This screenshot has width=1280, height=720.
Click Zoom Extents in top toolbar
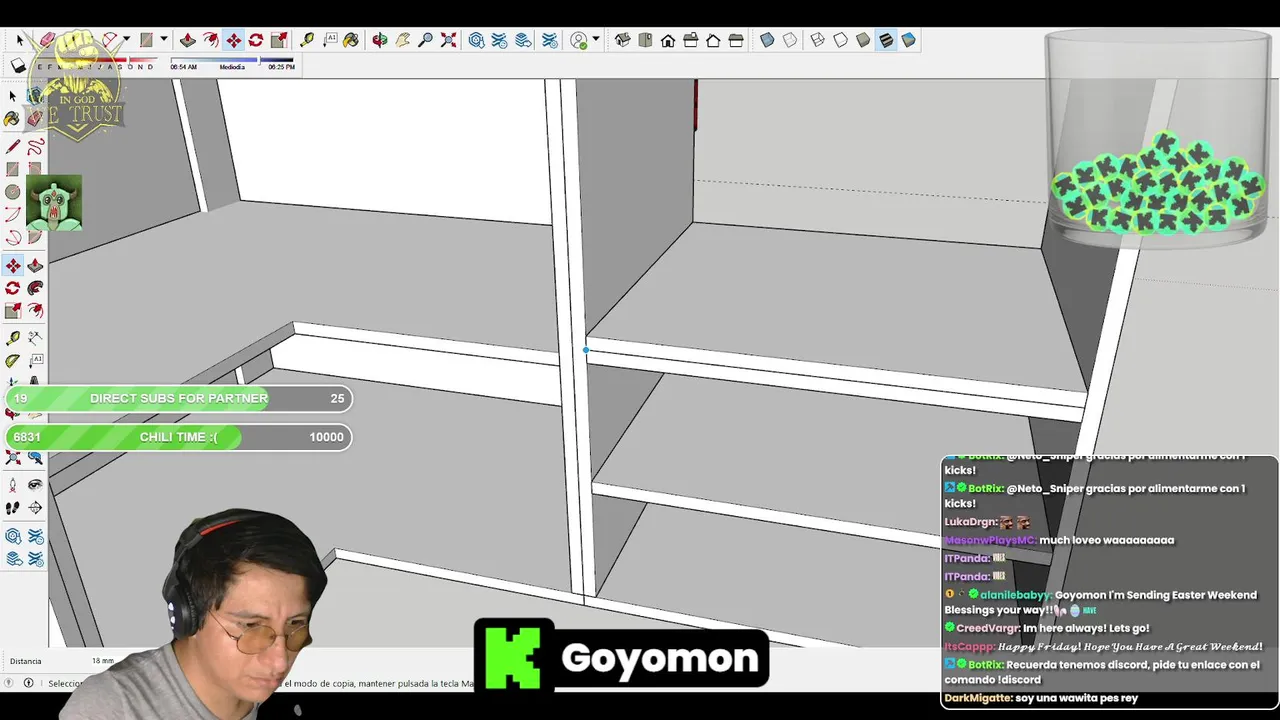[x=449, y=40]
